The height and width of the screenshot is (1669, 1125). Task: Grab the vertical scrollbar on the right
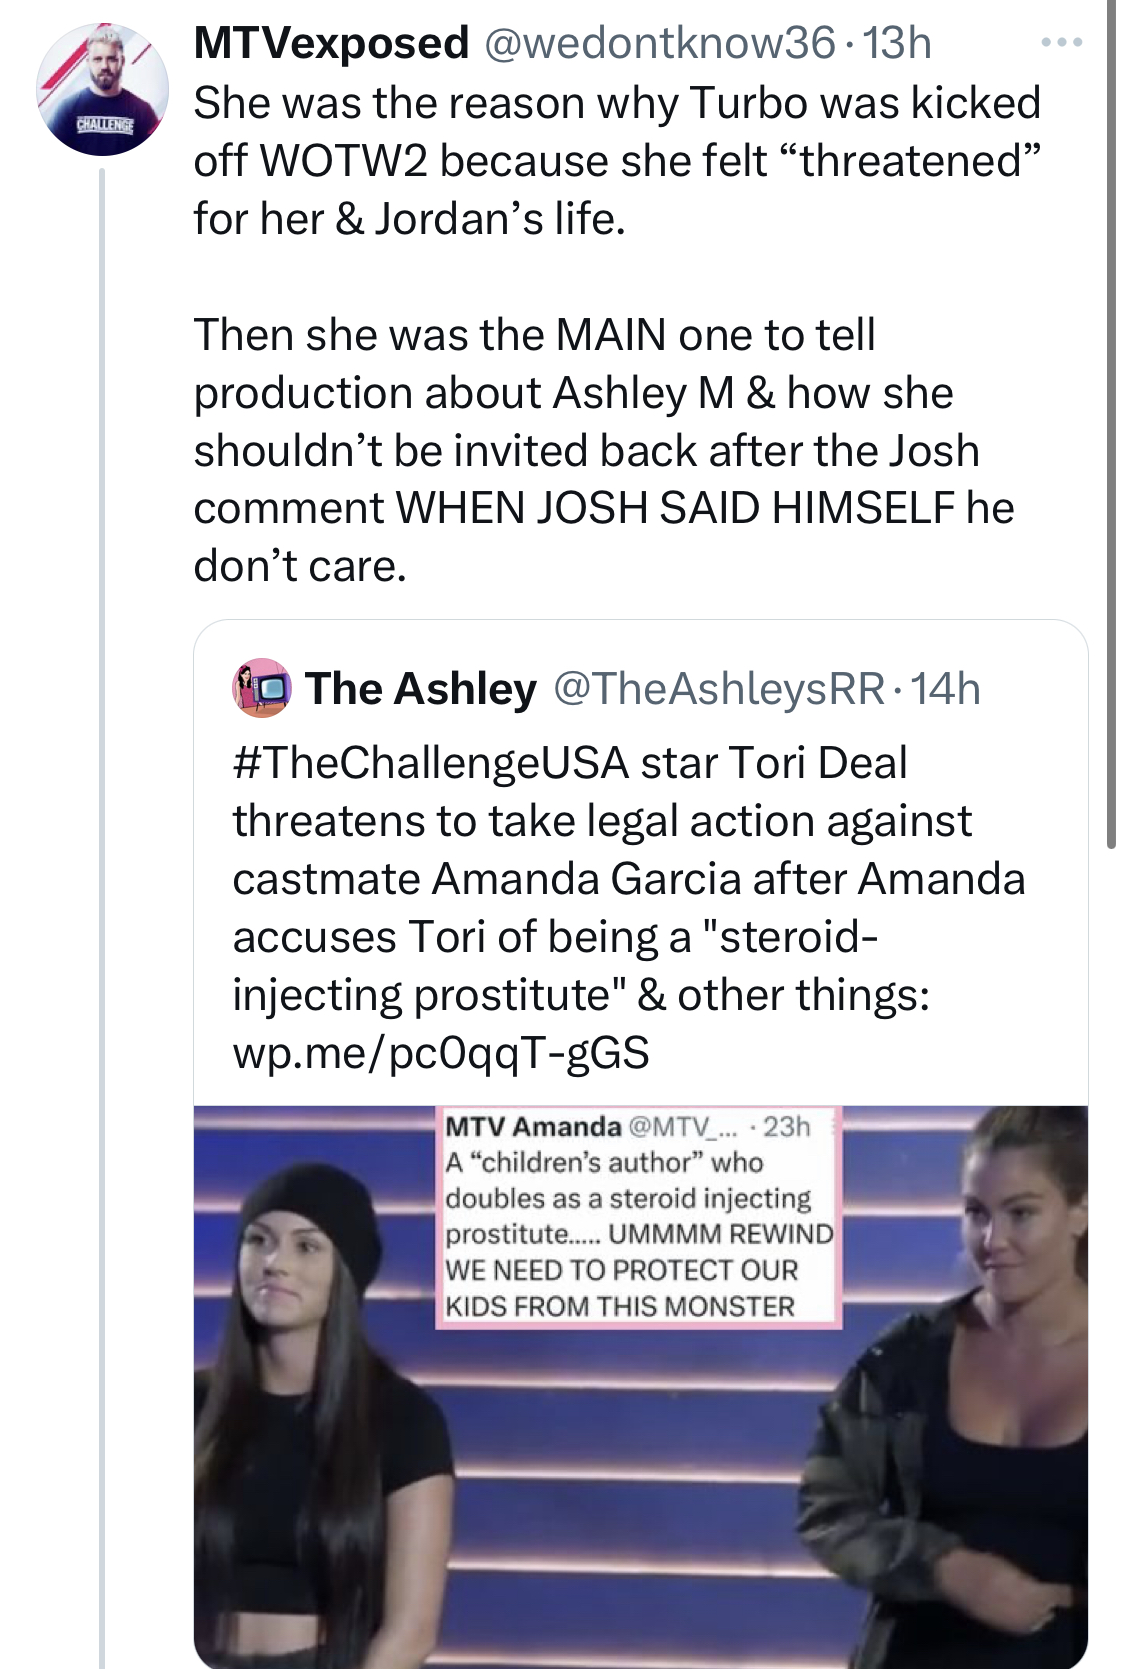point(1111,424)
